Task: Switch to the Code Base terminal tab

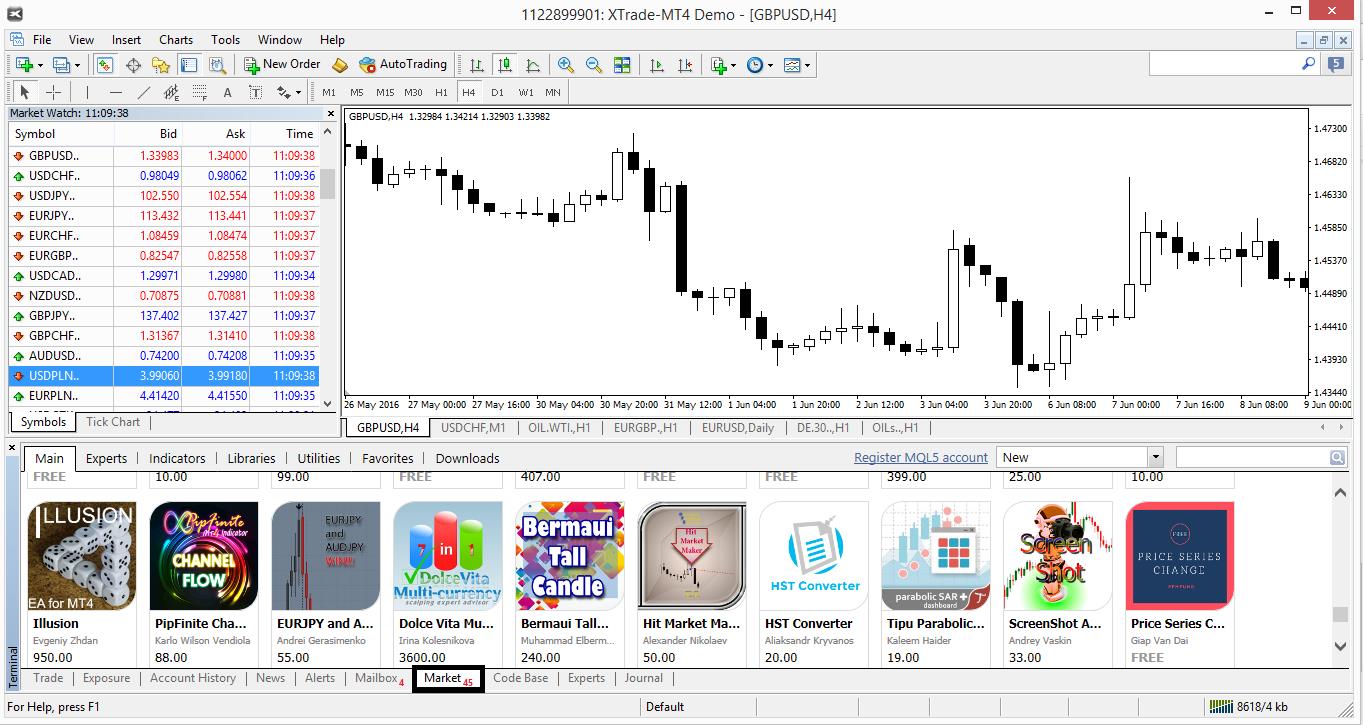Action: tap(520, 678)
